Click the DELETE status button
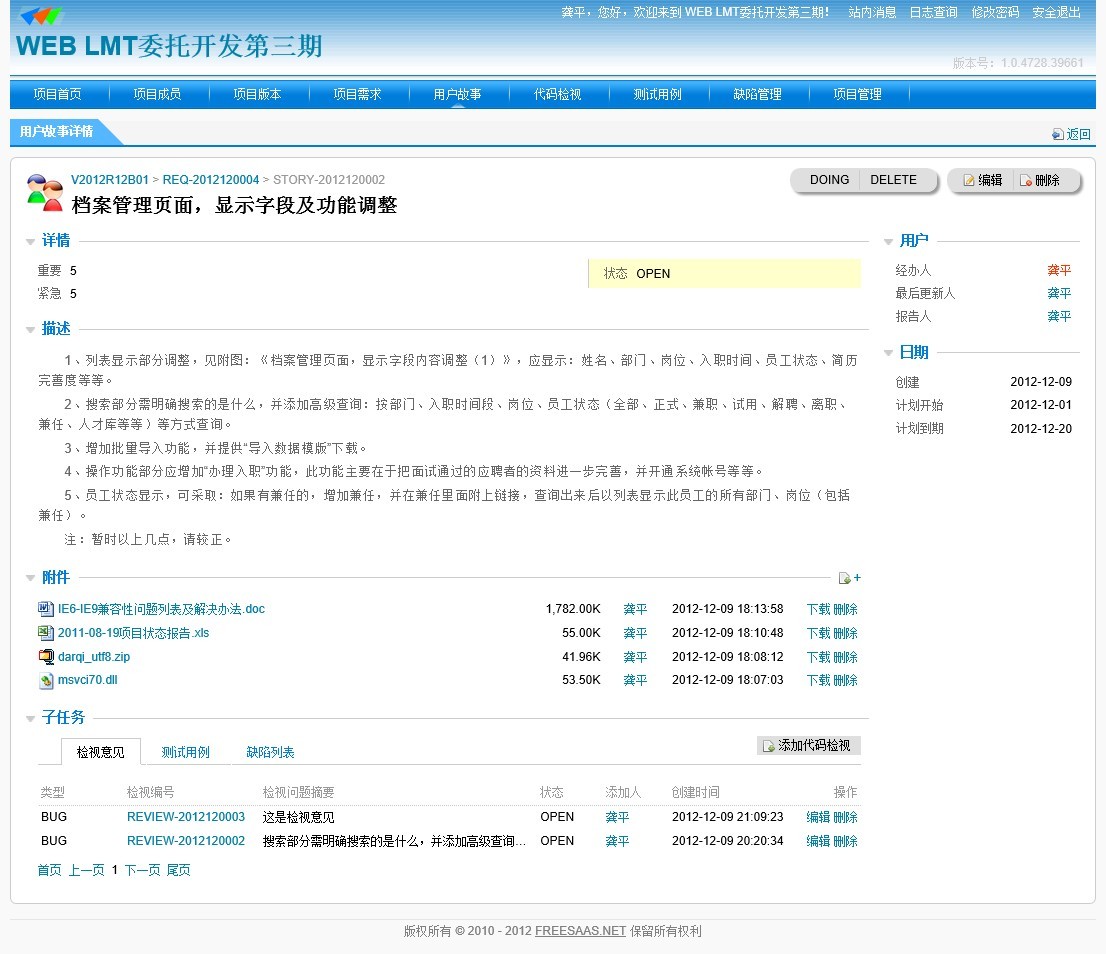The image size is (1106, 954). point(894,181)
